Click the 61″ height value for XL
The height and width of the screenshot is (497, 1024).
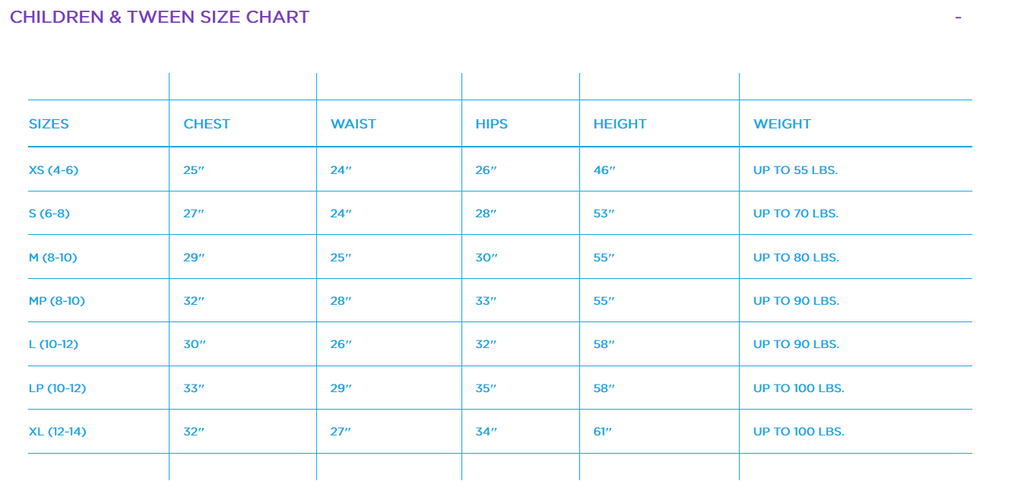pos(603,432)
